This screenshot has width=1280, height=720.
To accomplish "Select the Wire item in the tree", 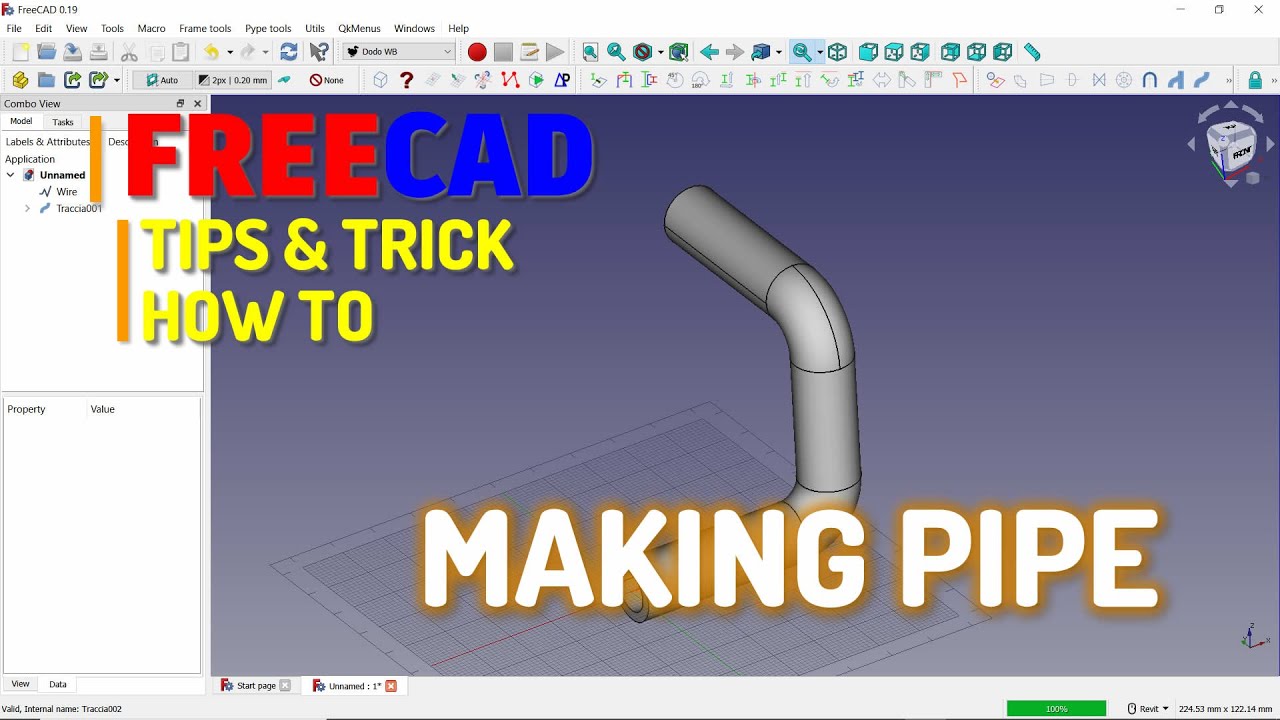I will (x=66, y=191).
